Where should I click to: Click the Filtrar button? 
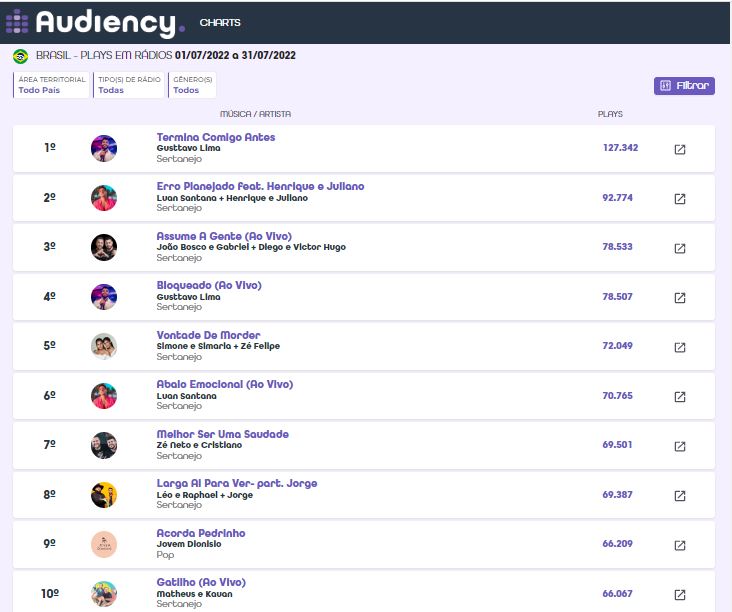pos(684,85)
